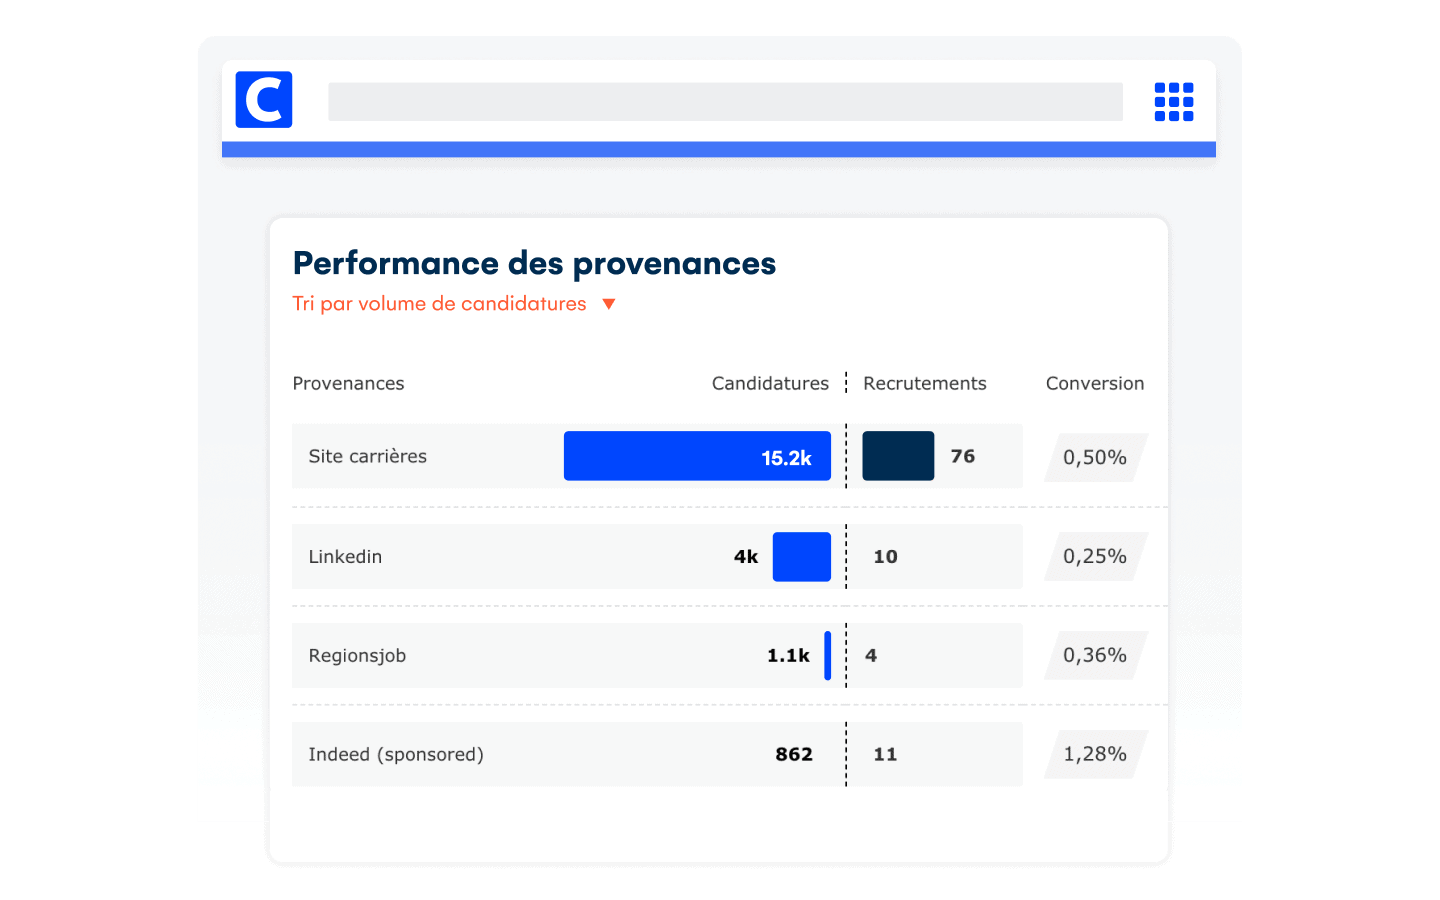Expand the sort dropdown arrow
The height and width of the screenshot is (900, 1440).
[609, 304]
